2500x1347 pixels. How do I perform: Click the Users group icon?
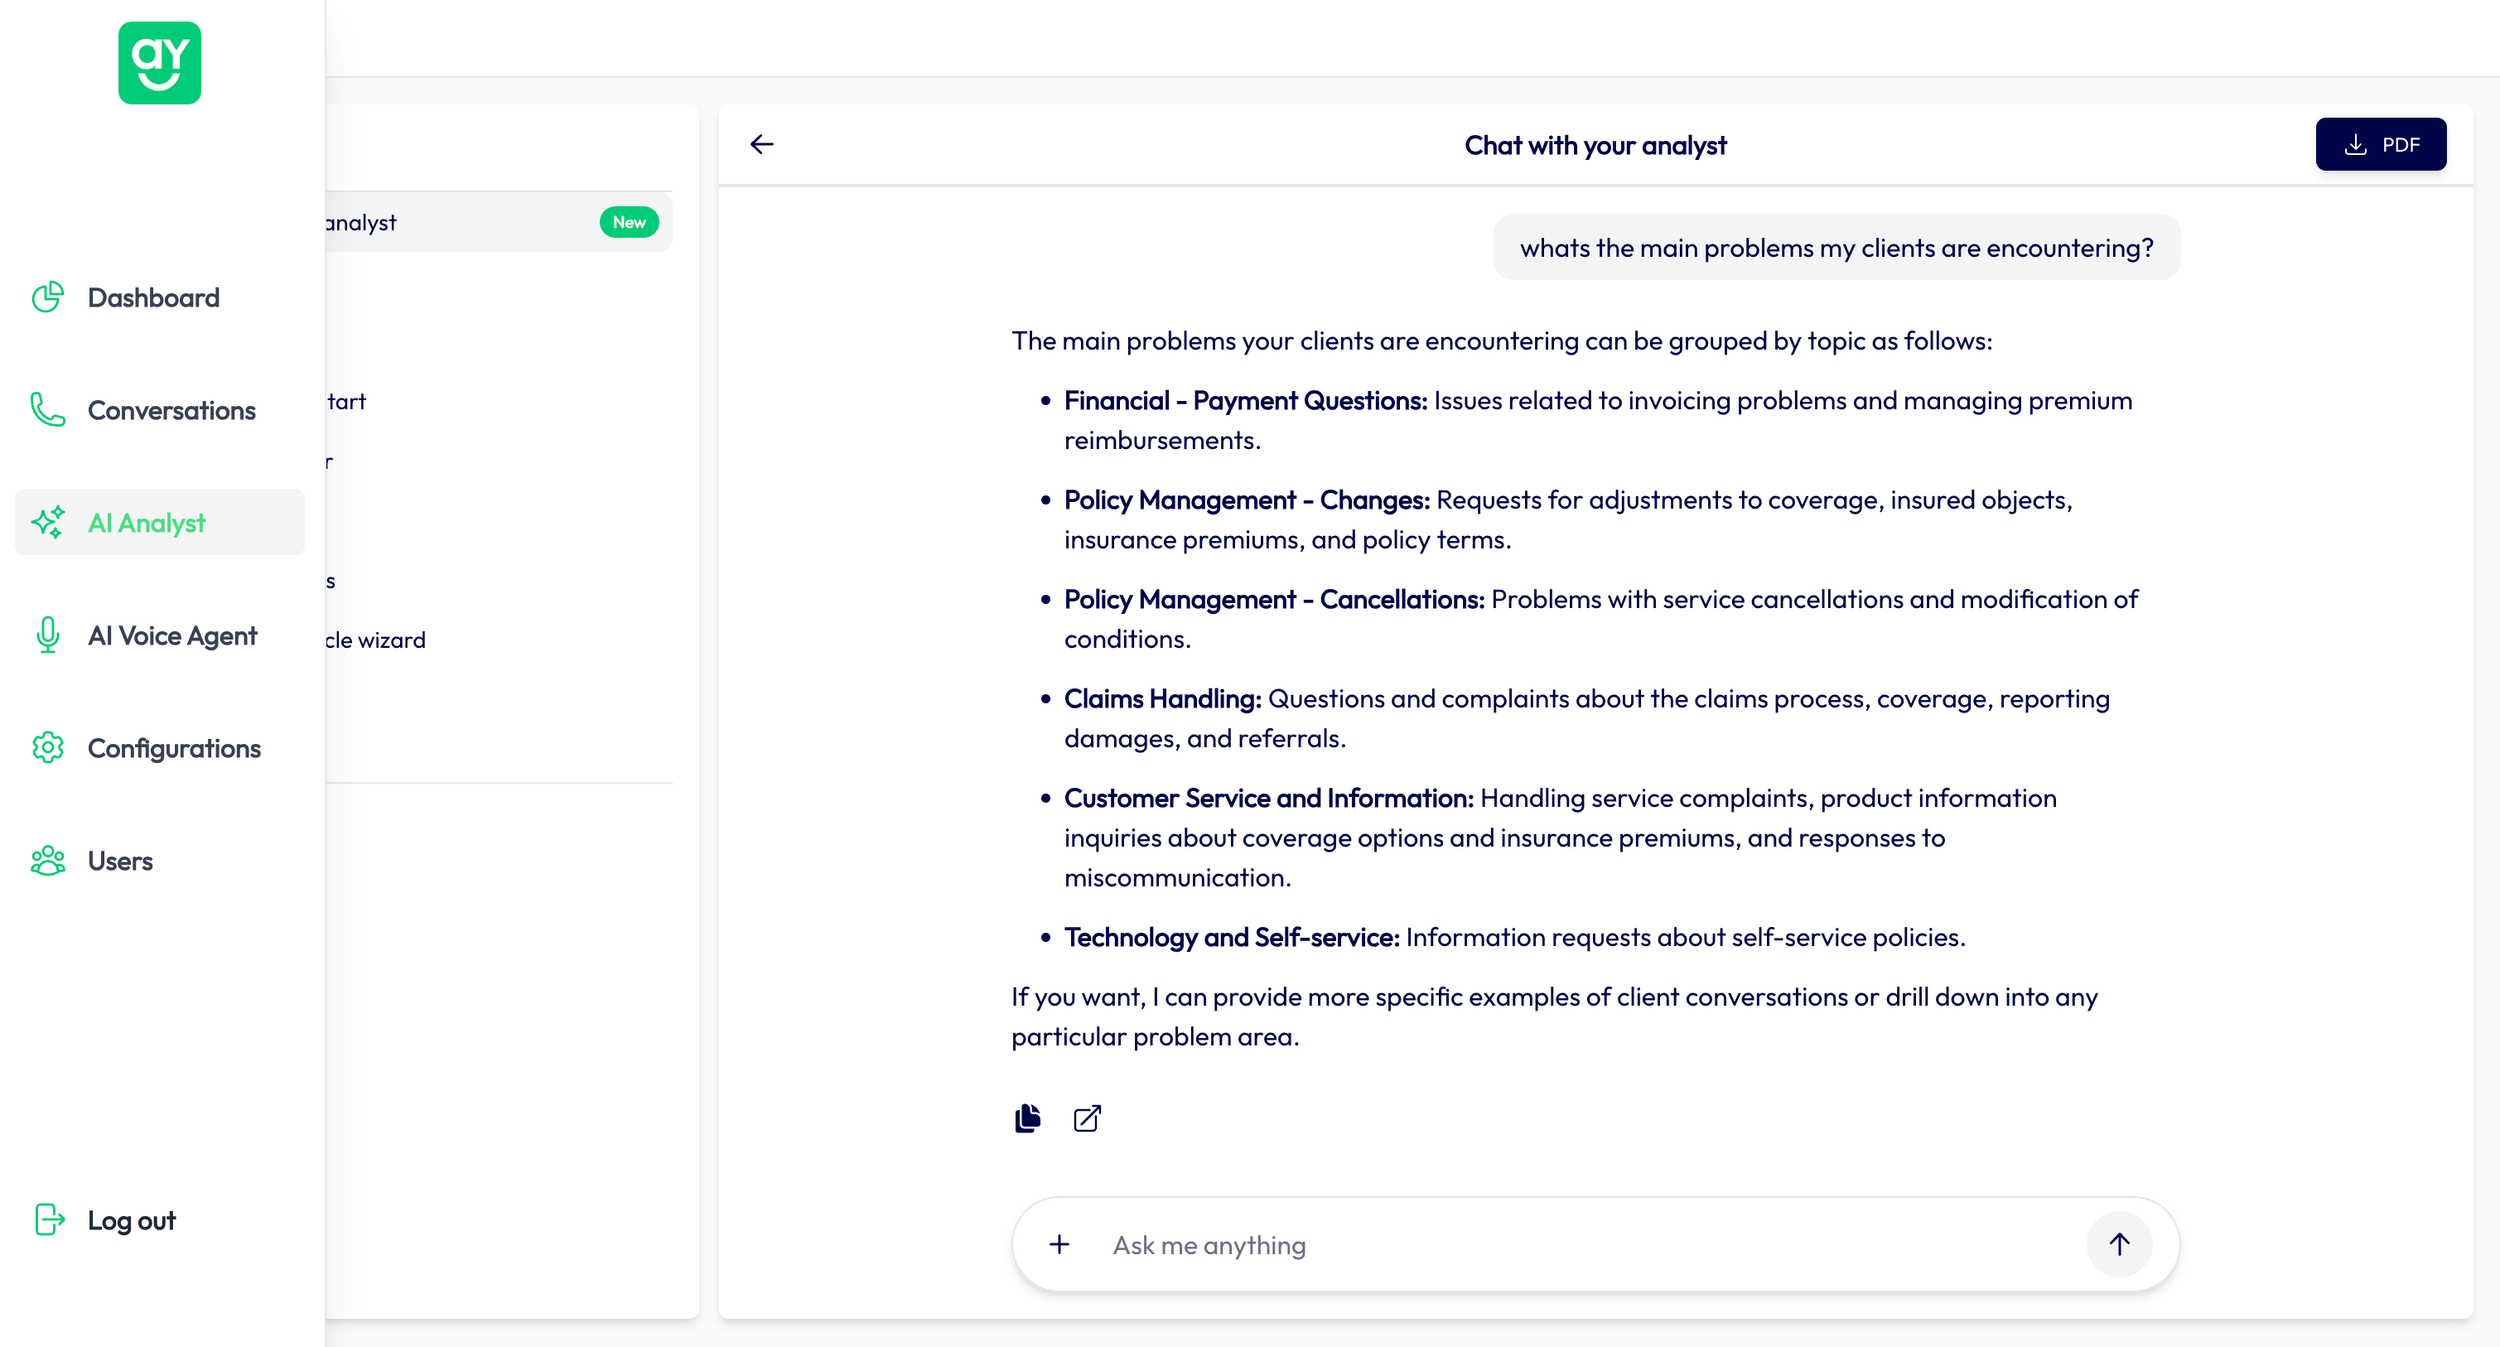(47, 860)
